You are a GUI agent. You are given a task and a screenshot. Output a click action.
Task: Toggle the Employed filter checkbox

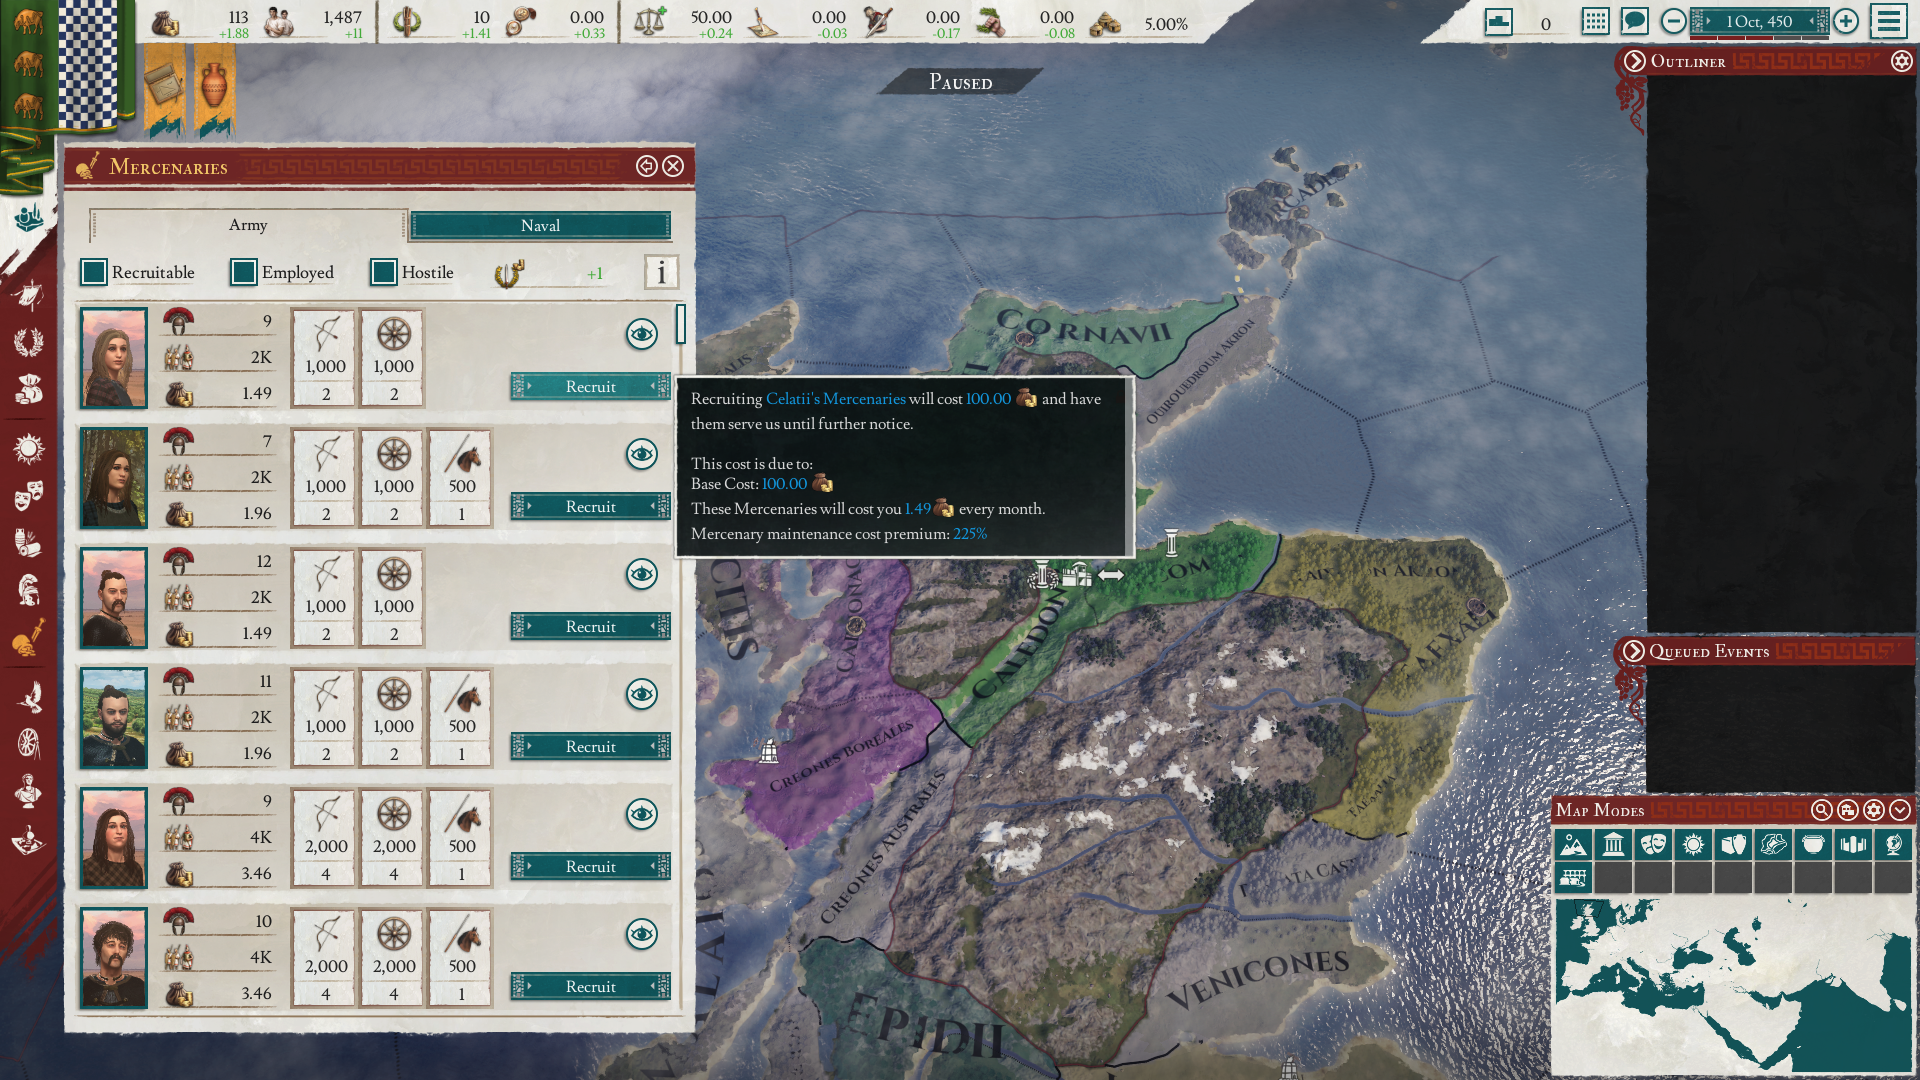point(244,272)
